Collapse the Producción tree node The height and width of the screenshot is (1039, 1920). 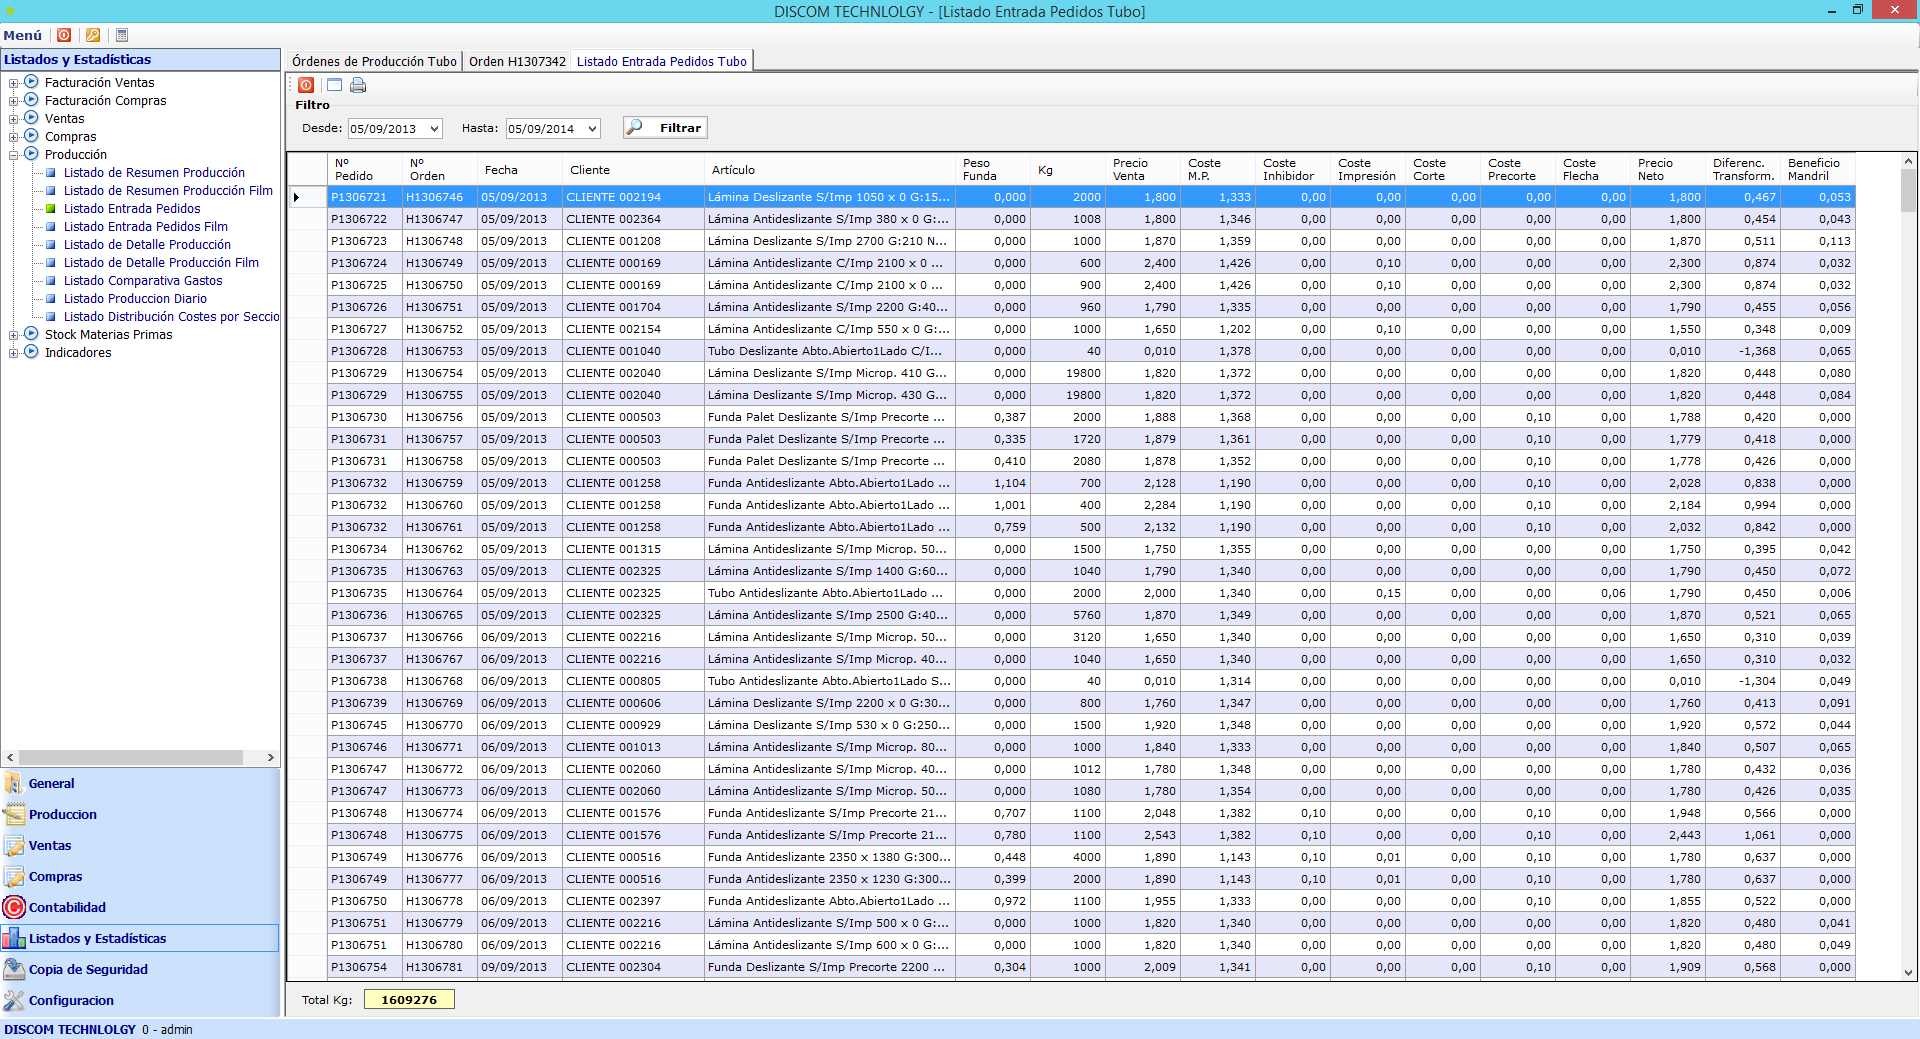(13, 155)
